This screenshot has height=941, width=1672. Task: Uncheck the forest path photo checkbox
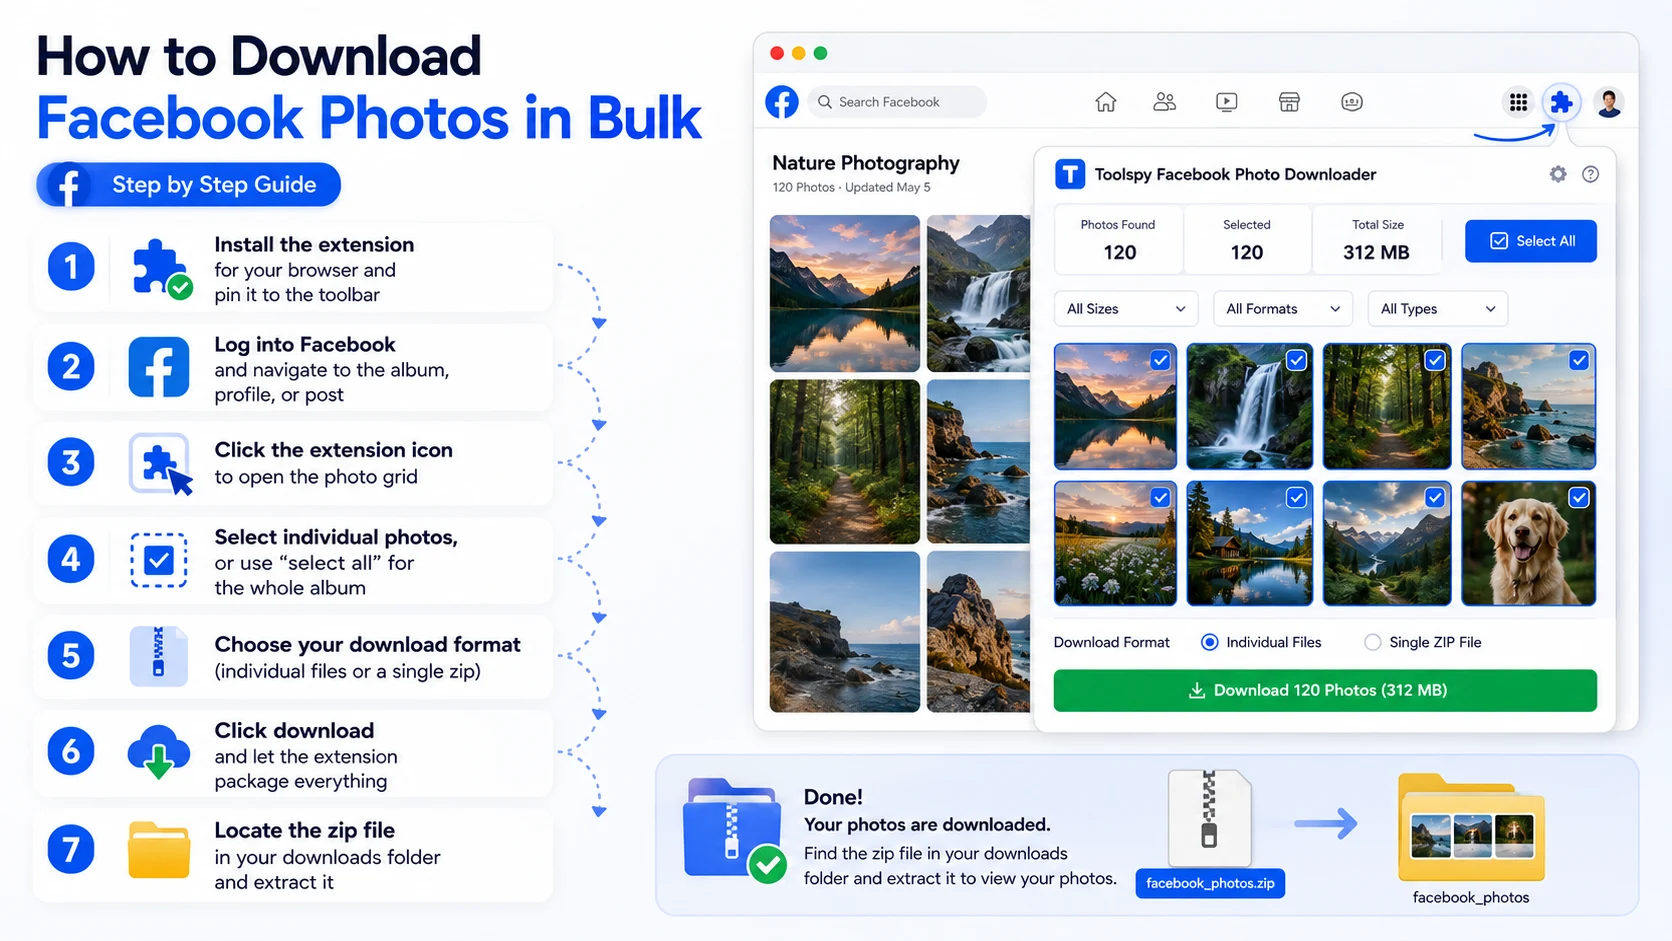[x=1434, y=360]
